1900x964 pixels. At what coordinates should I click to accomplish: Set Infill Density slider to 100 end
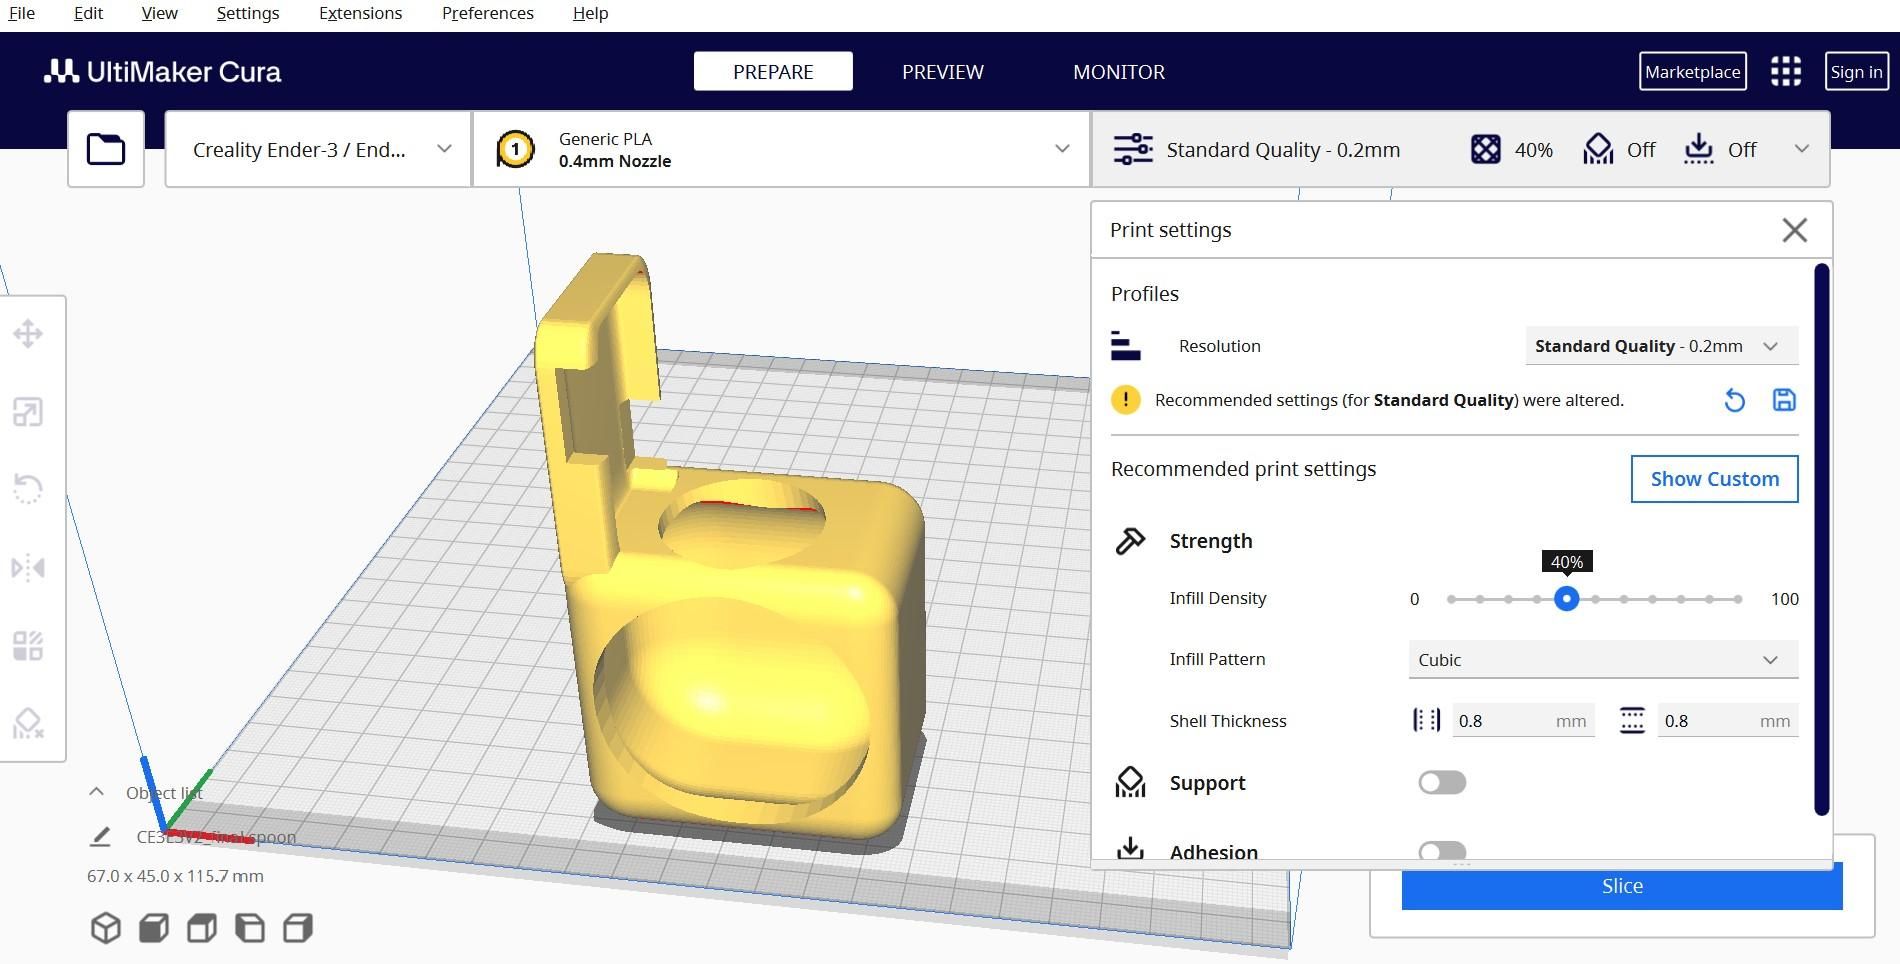(x=1739, y=599)
